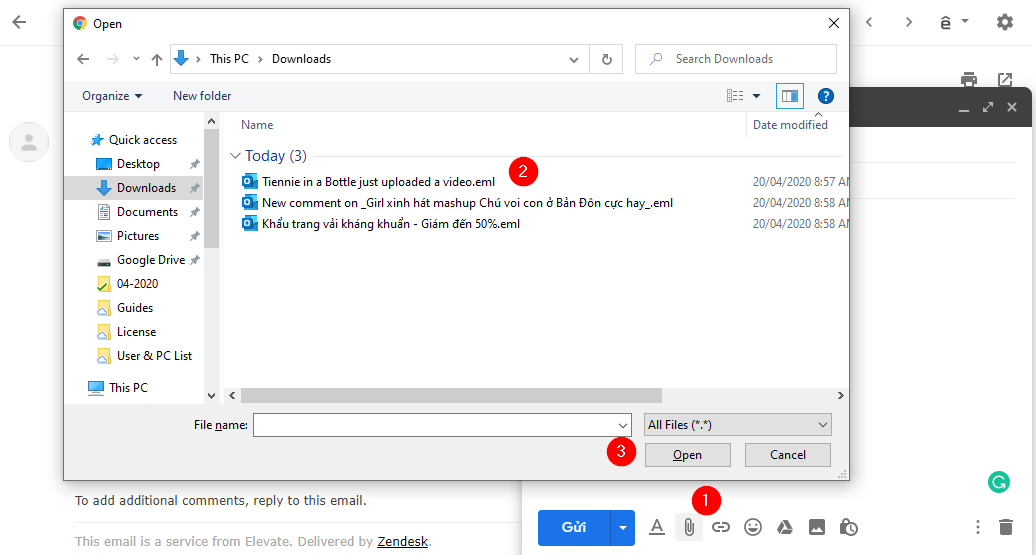This screenshot has height=555, width=1036.
Task: Collapse the Today group chevron
Action: [235, 156]
